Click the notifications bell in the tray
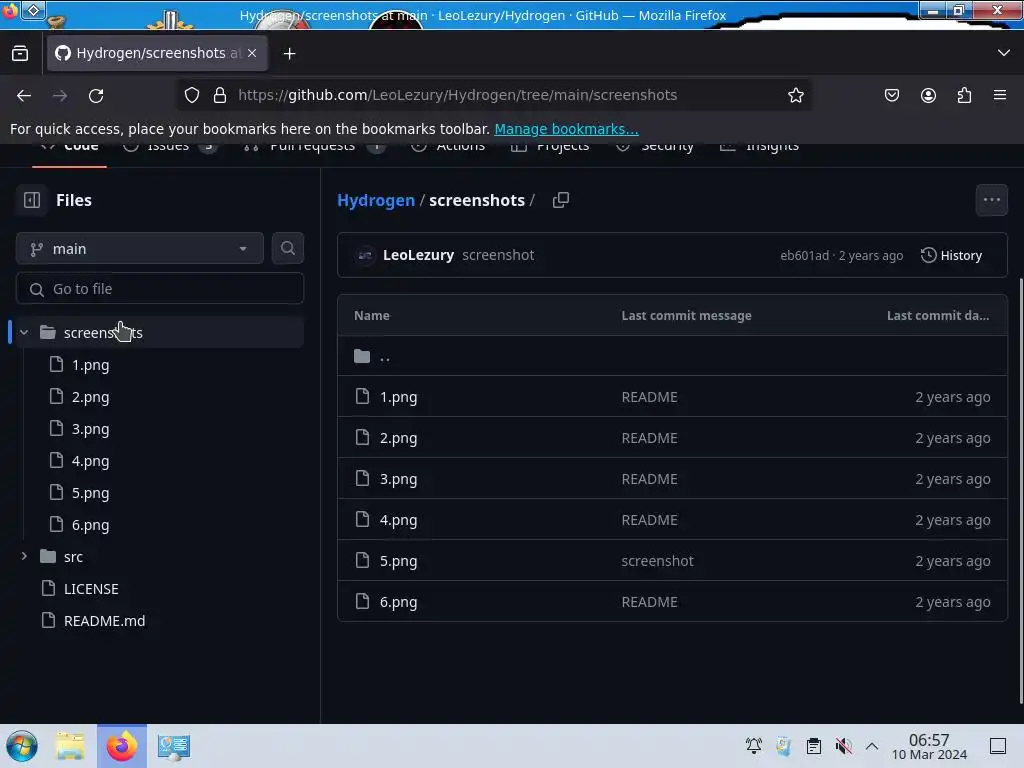The width and height of the screenshot is (1024, 768). [x=754, y=745]
